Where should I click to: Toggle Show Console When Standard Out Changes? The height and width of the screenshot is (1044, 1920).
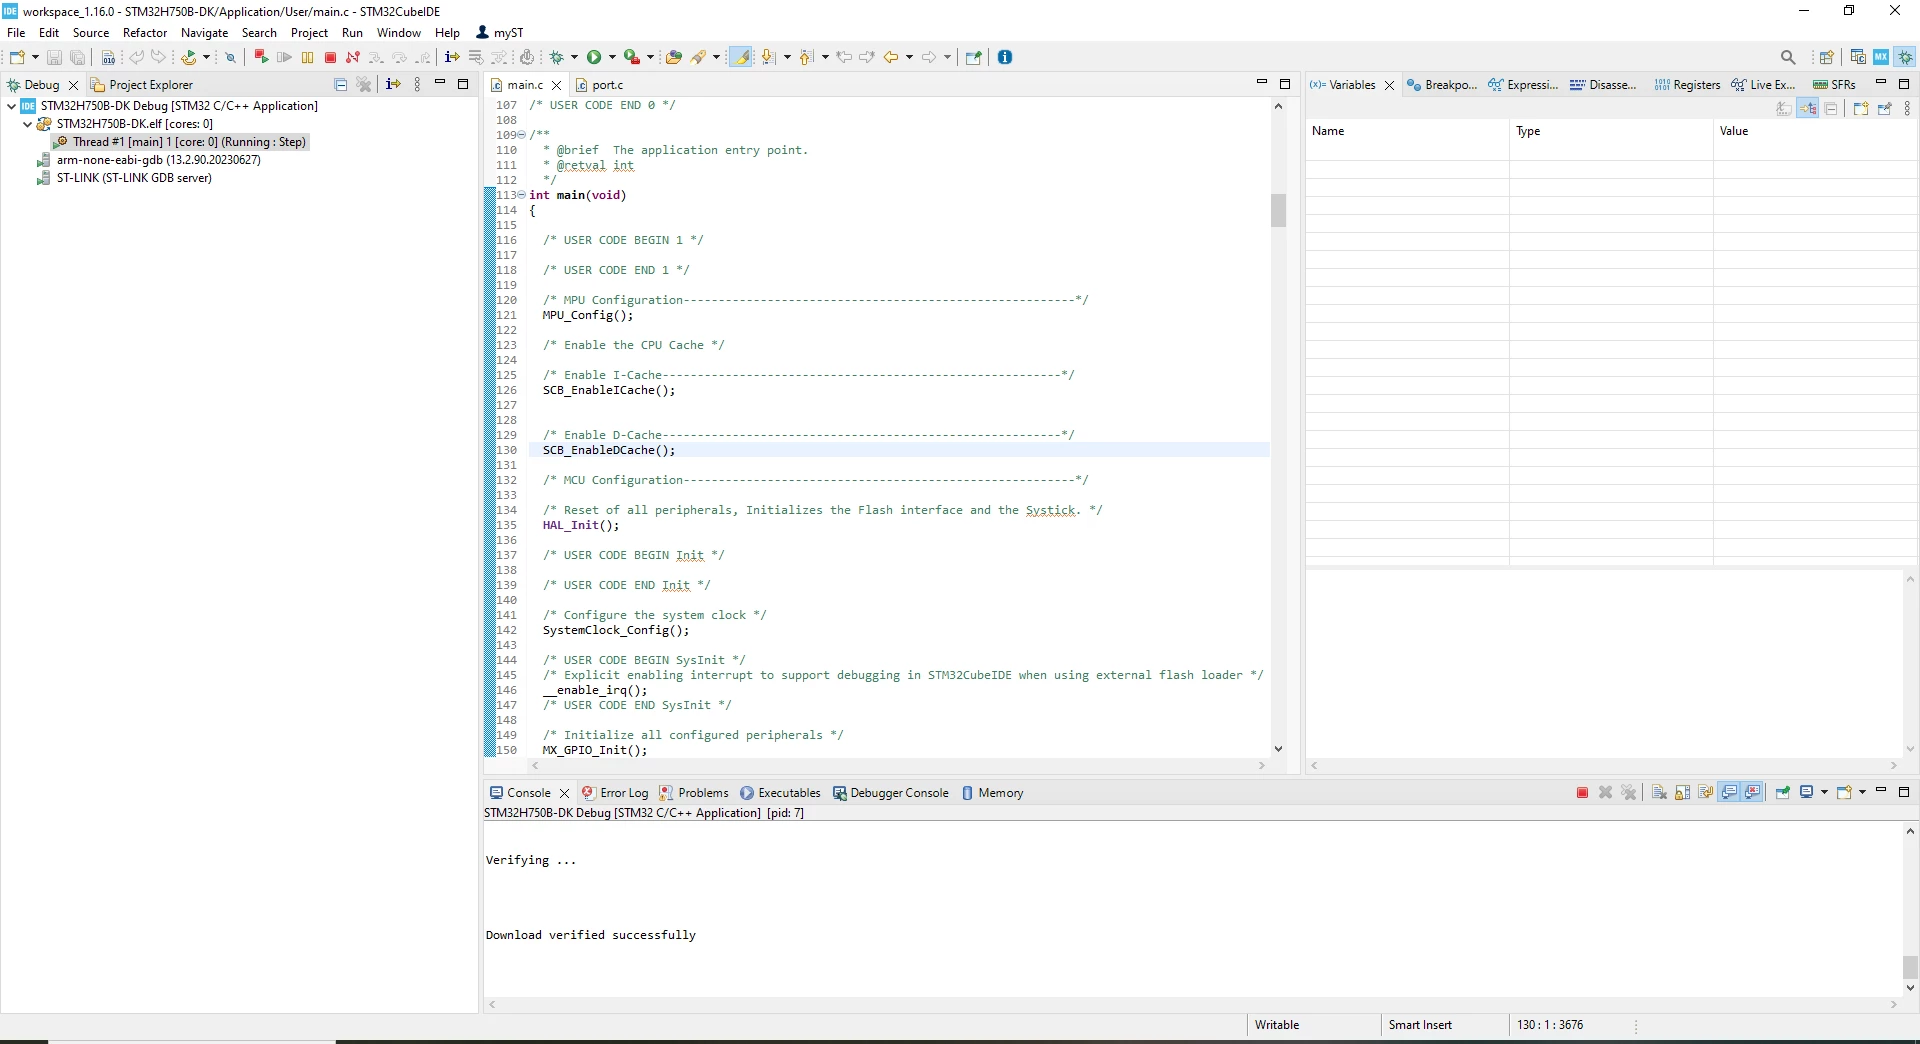[1729, 793]
